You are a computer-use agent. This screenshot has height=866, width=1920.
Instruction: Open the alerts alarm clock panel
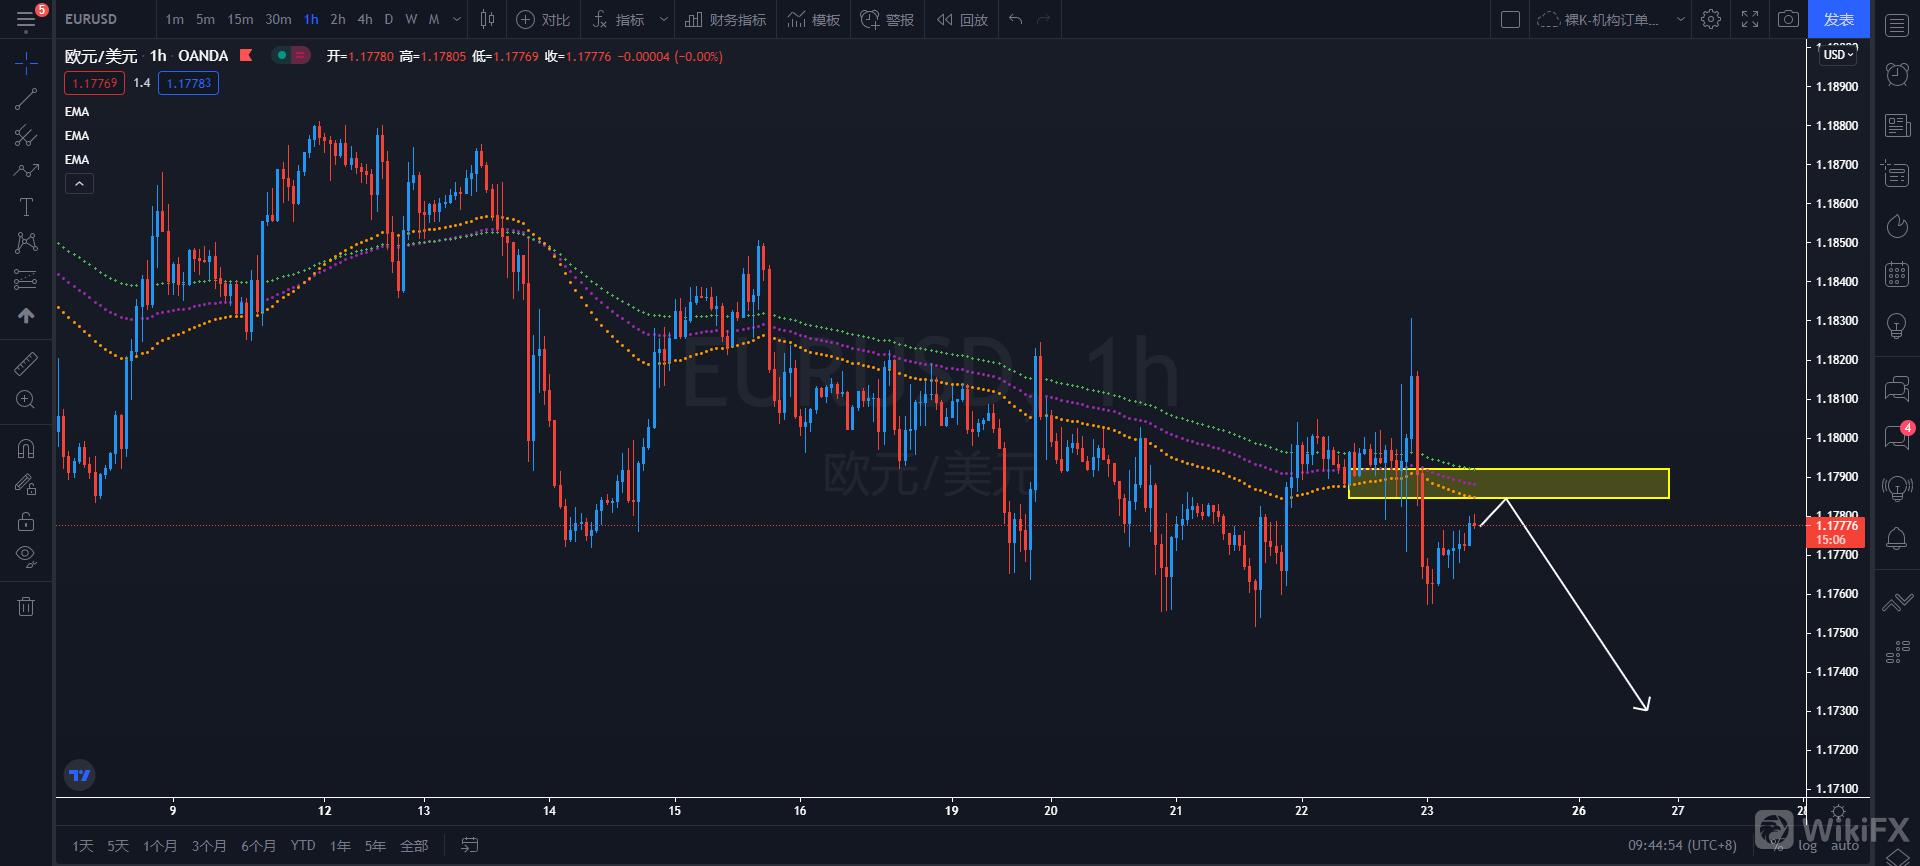coord(1896,74)
